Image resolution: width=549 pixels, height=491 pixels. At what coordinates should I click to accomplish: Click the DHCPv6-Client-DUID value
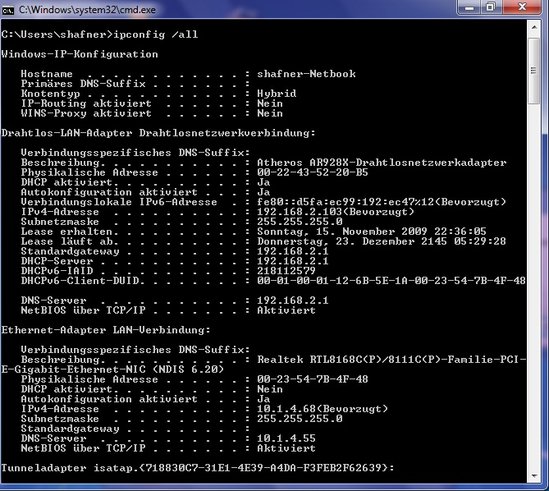[391, 281]
